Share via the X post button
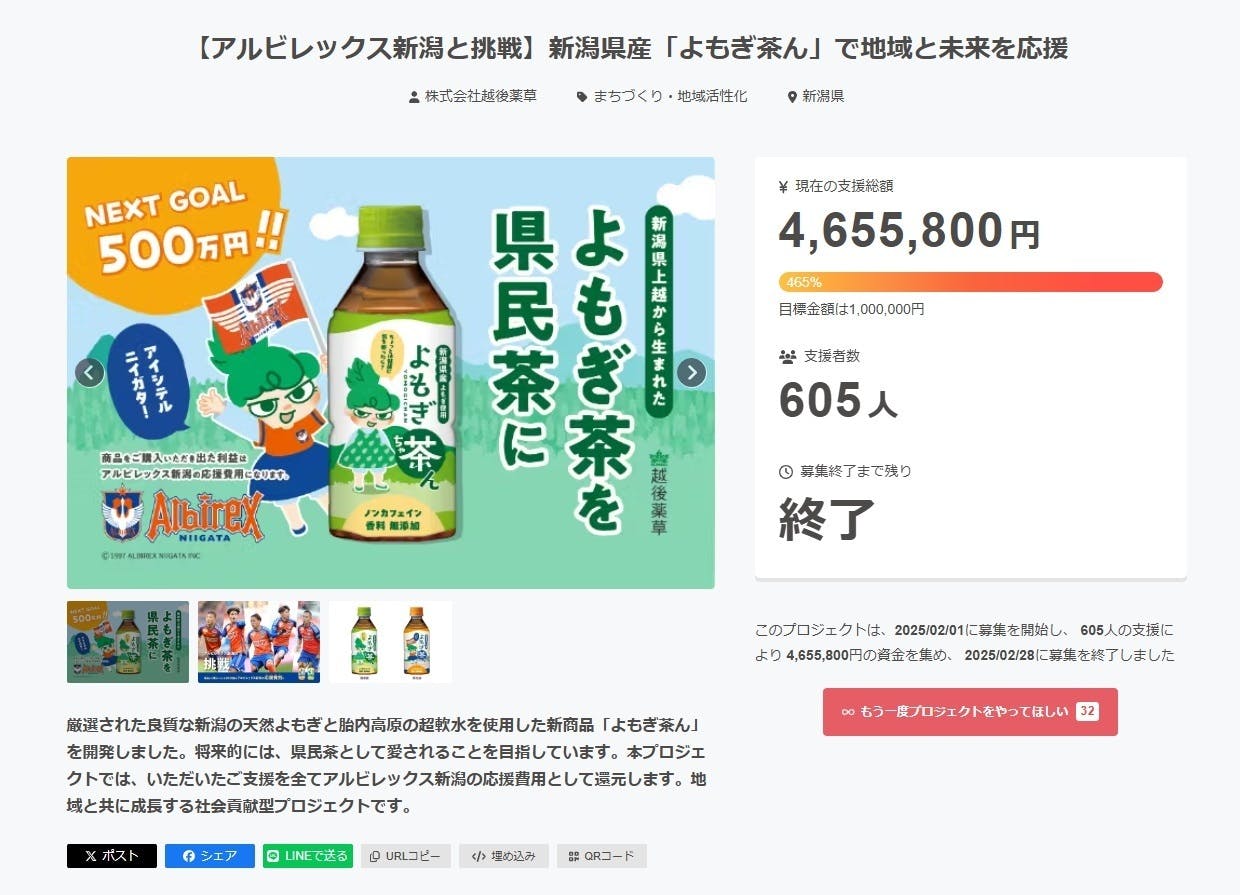This screenshot has height=895, width=1240. (x=112, y=856)
